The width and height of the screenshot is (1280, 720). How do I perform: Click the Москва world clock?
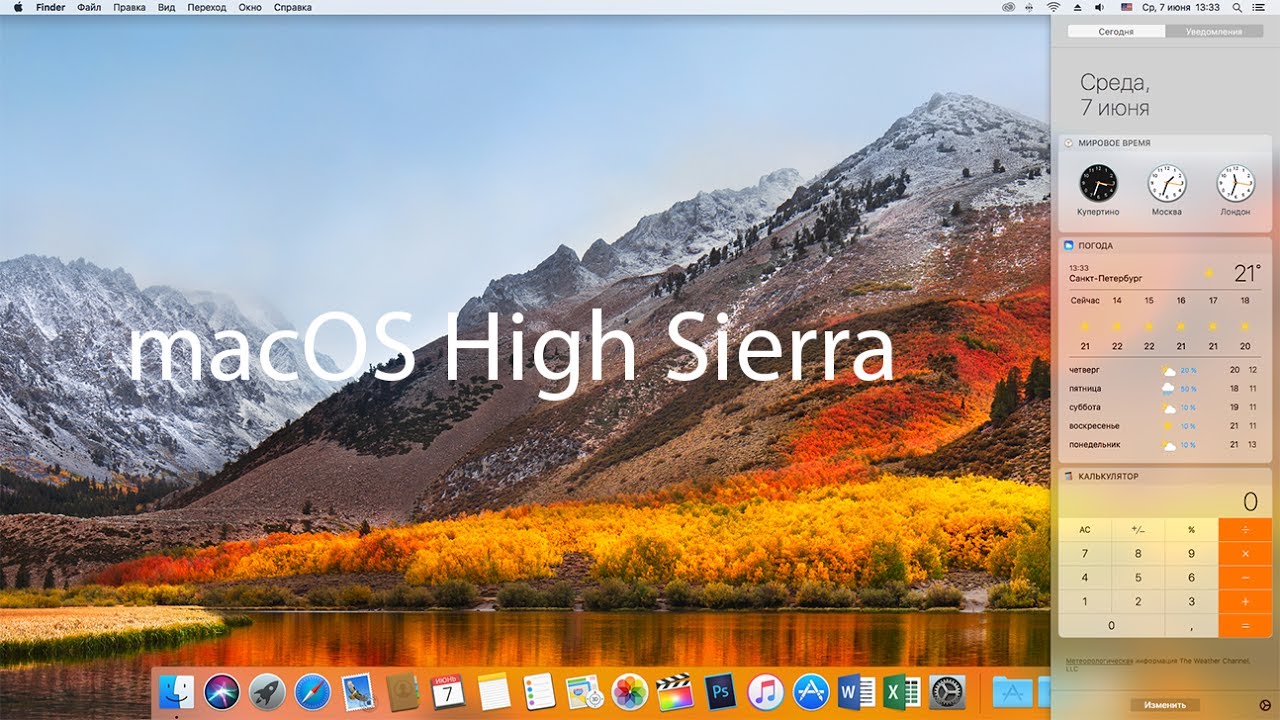tap(1166, 187)
